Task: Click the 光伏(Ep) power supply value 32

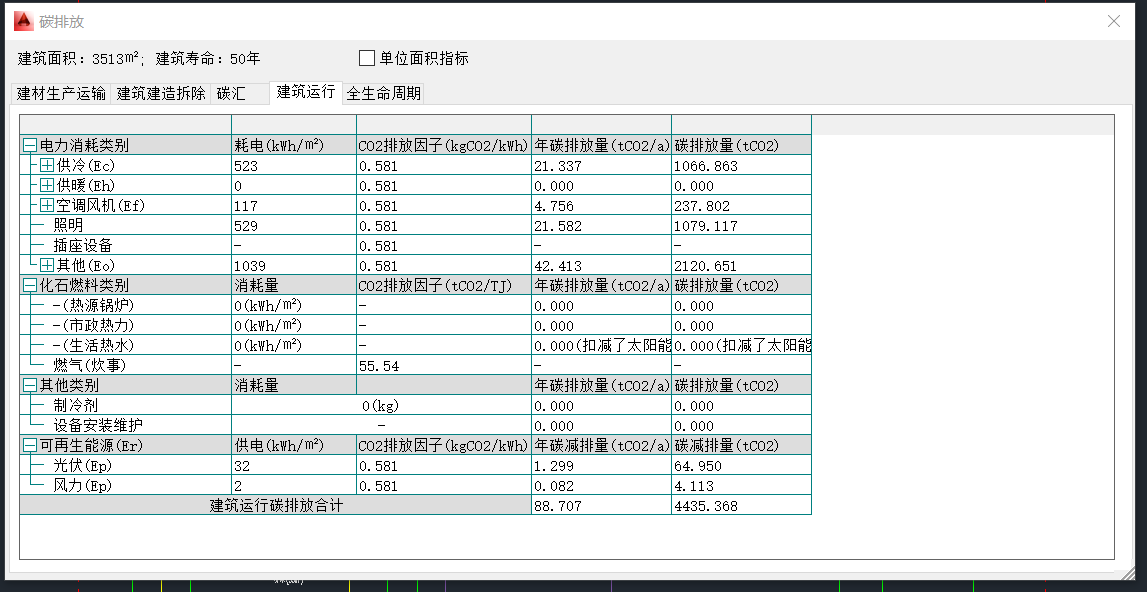Action: pyautogui.click(x=242, y=466)
